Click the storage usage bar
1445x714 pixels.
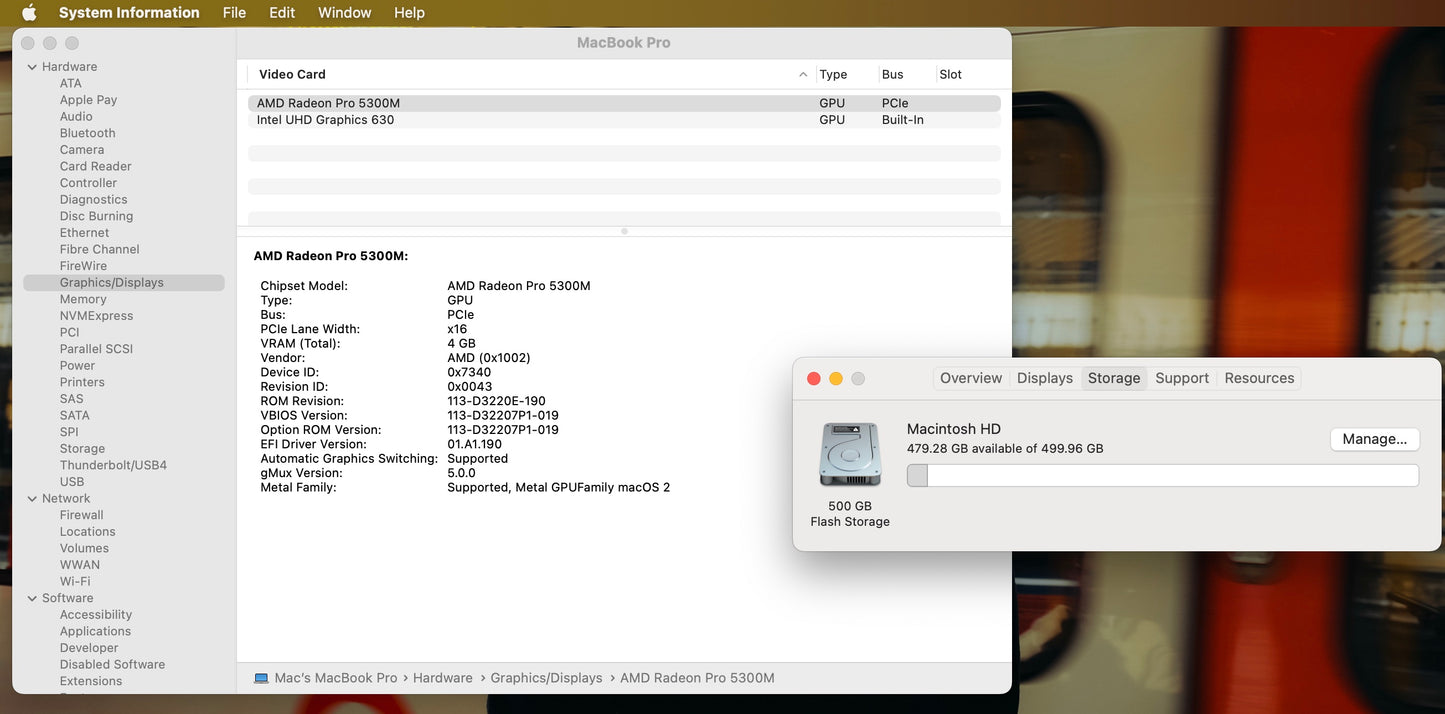coord(1162,476)
